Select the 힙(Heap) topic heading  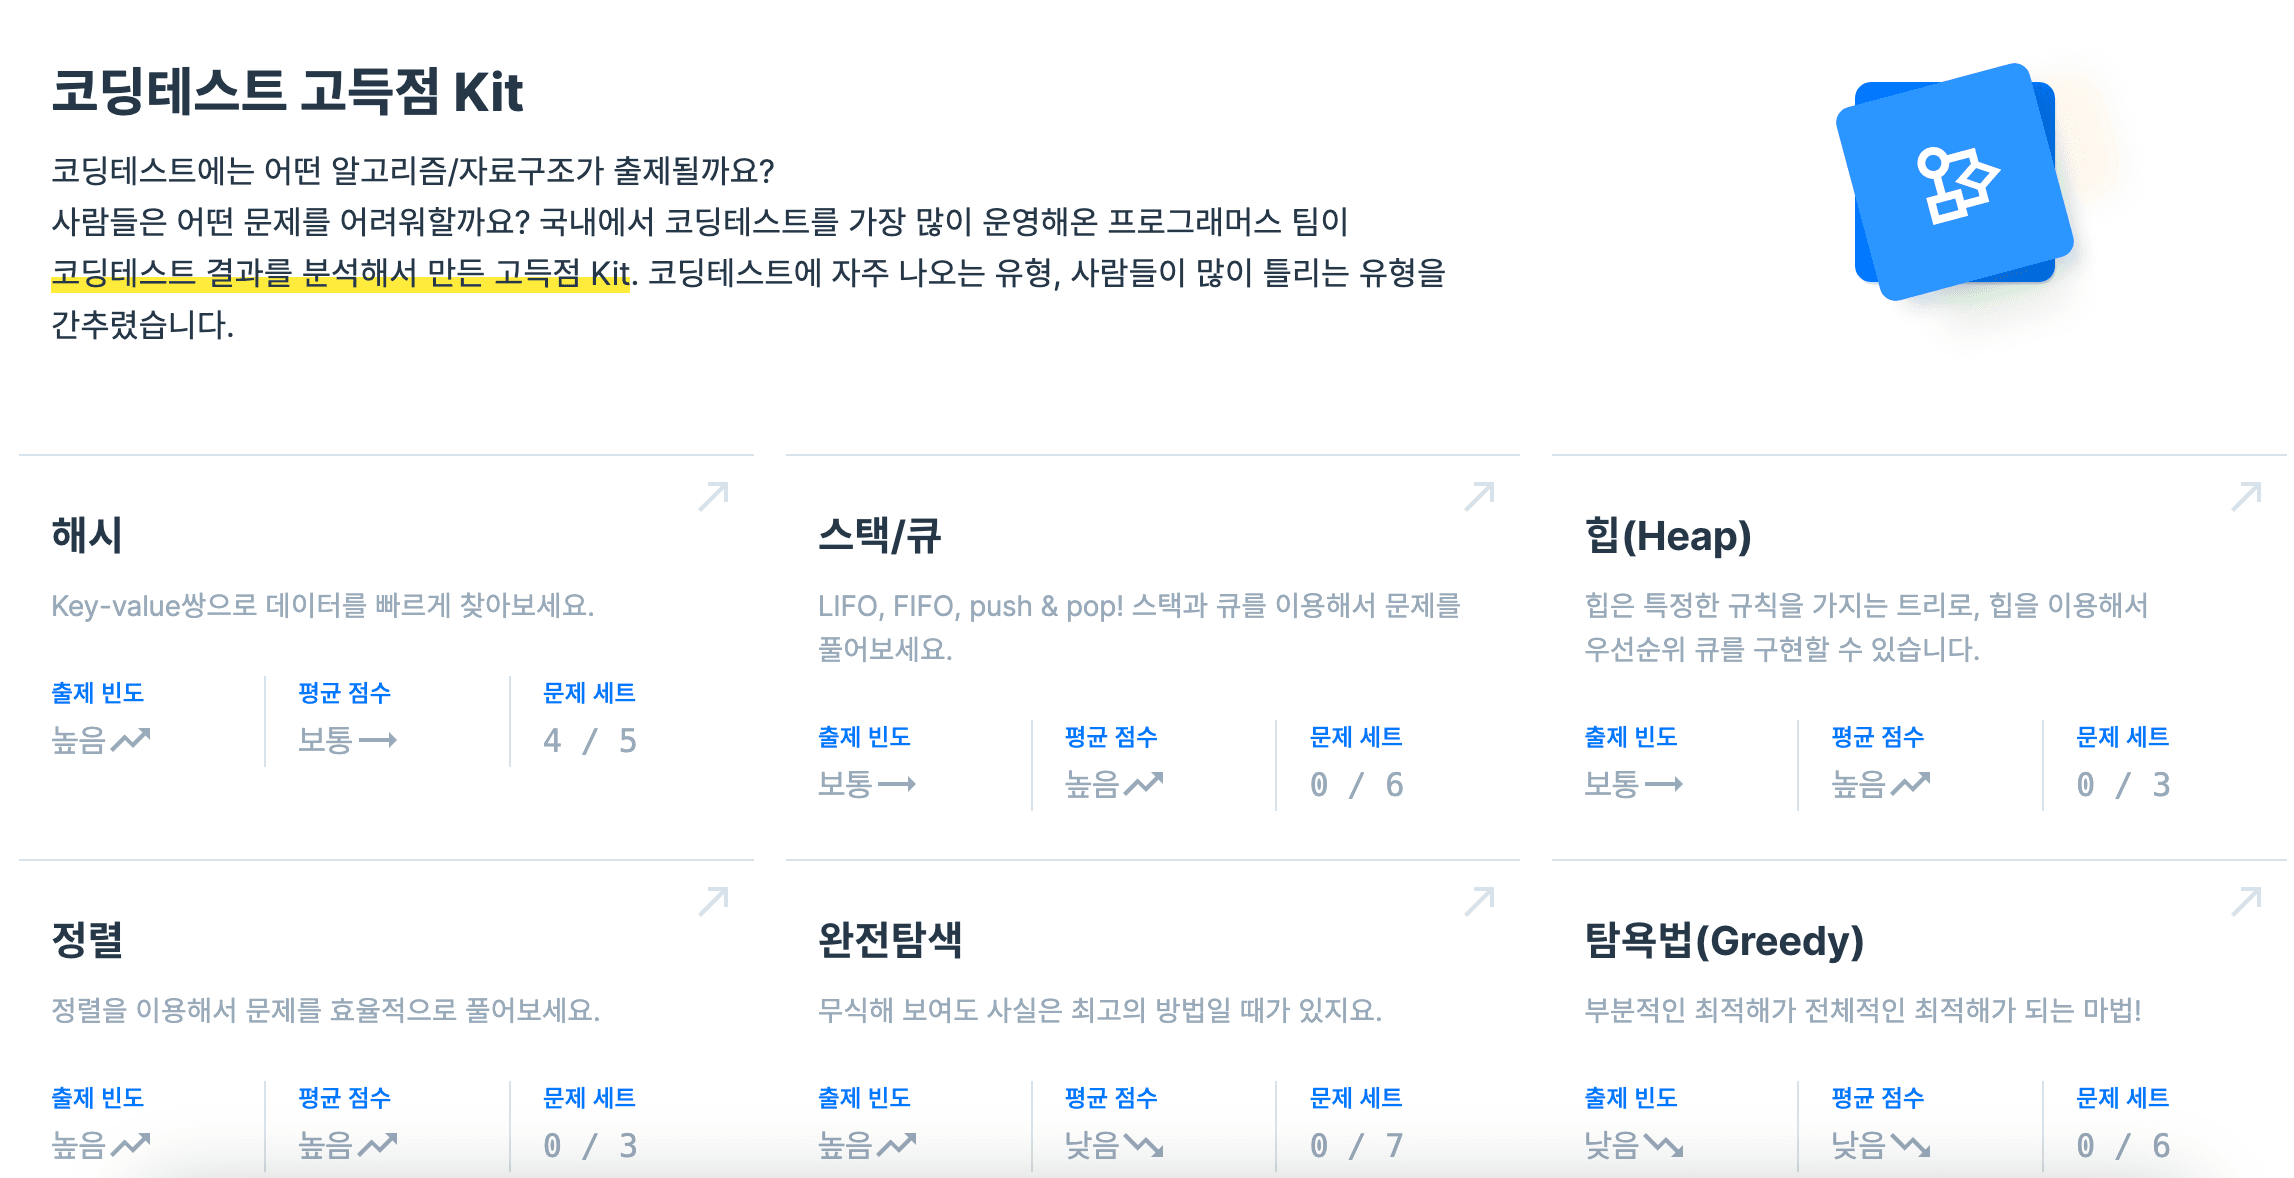pos(1667,536)
